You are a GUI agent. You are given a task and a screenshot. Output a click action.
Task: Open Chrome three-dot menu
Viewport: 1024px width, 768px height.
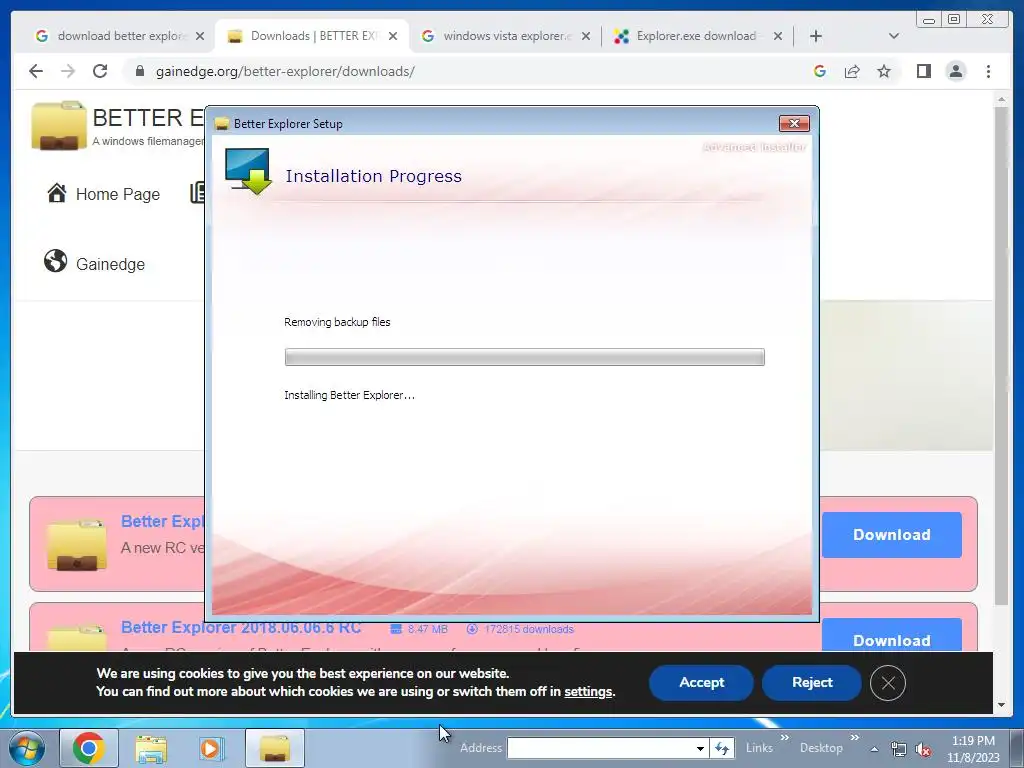pos(988,71)
